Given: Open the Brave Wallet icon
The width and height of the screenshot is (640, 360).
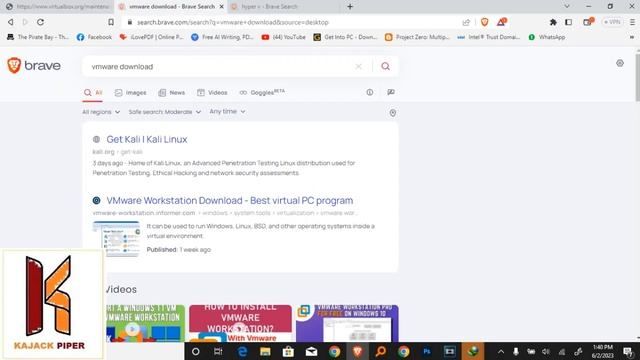Looking at the screenshot, I should click(588, 22).
